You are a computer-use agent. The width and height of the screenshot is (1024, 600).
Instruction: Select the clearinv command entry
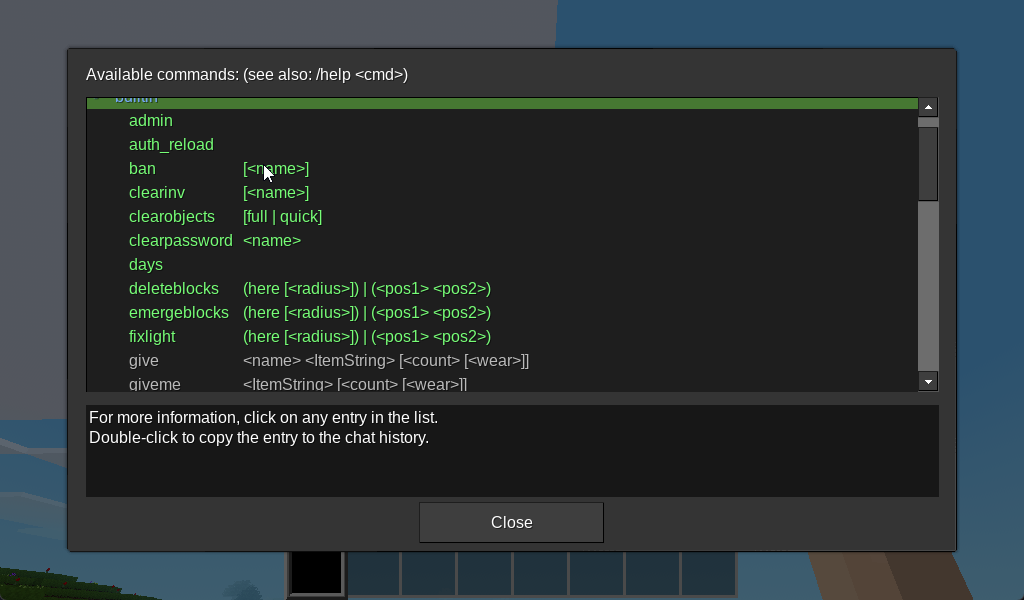point(502,193)
